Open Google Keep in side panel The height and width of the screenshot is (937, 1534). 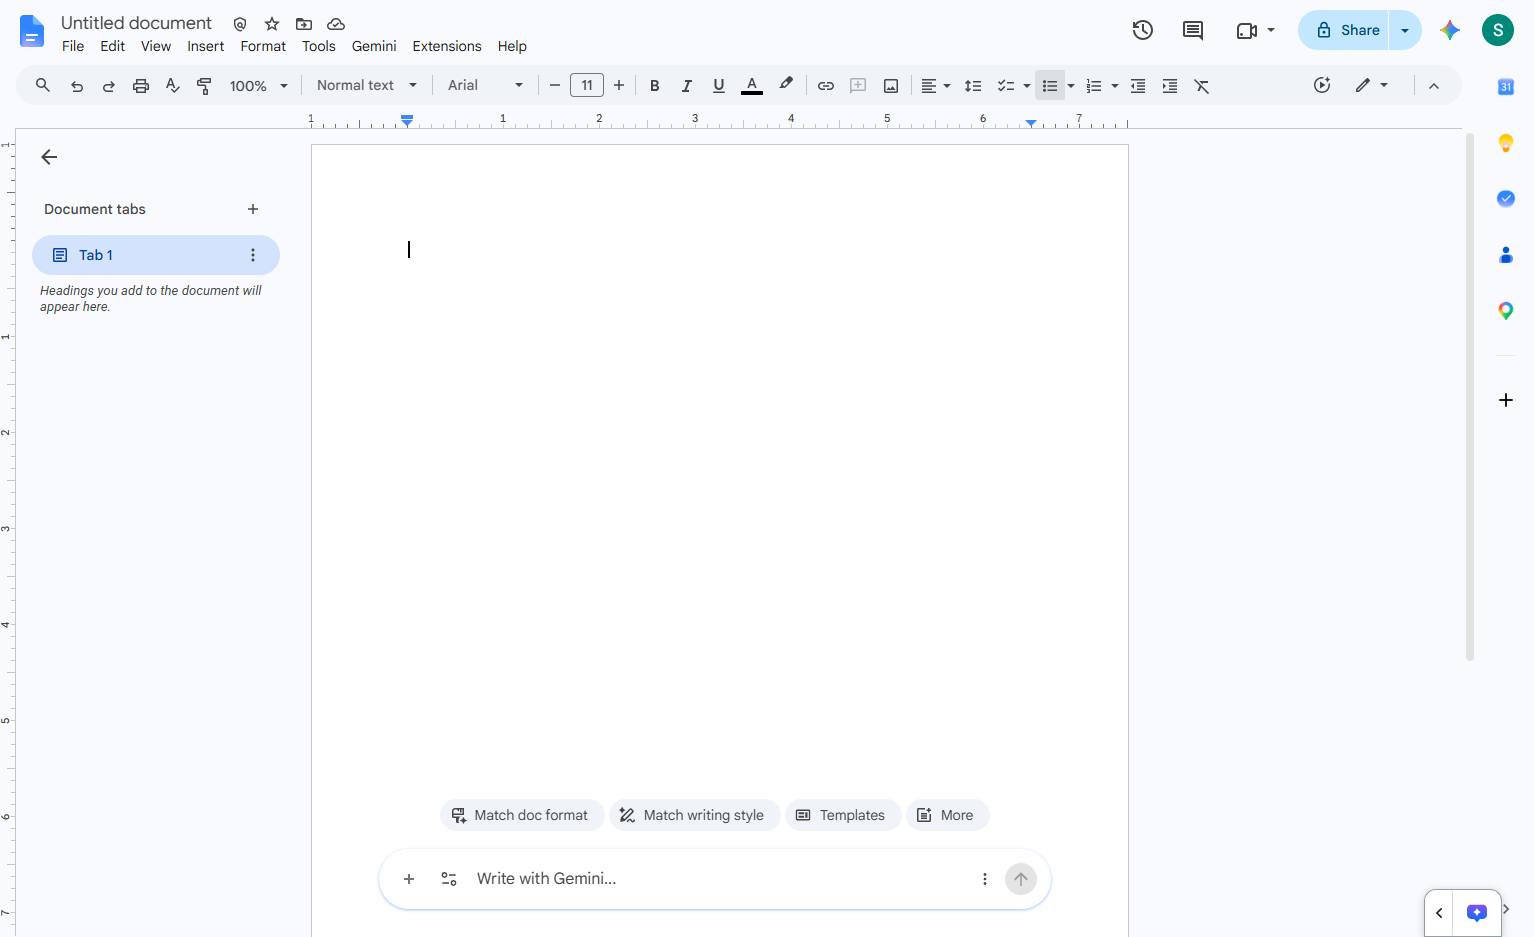1506,143
